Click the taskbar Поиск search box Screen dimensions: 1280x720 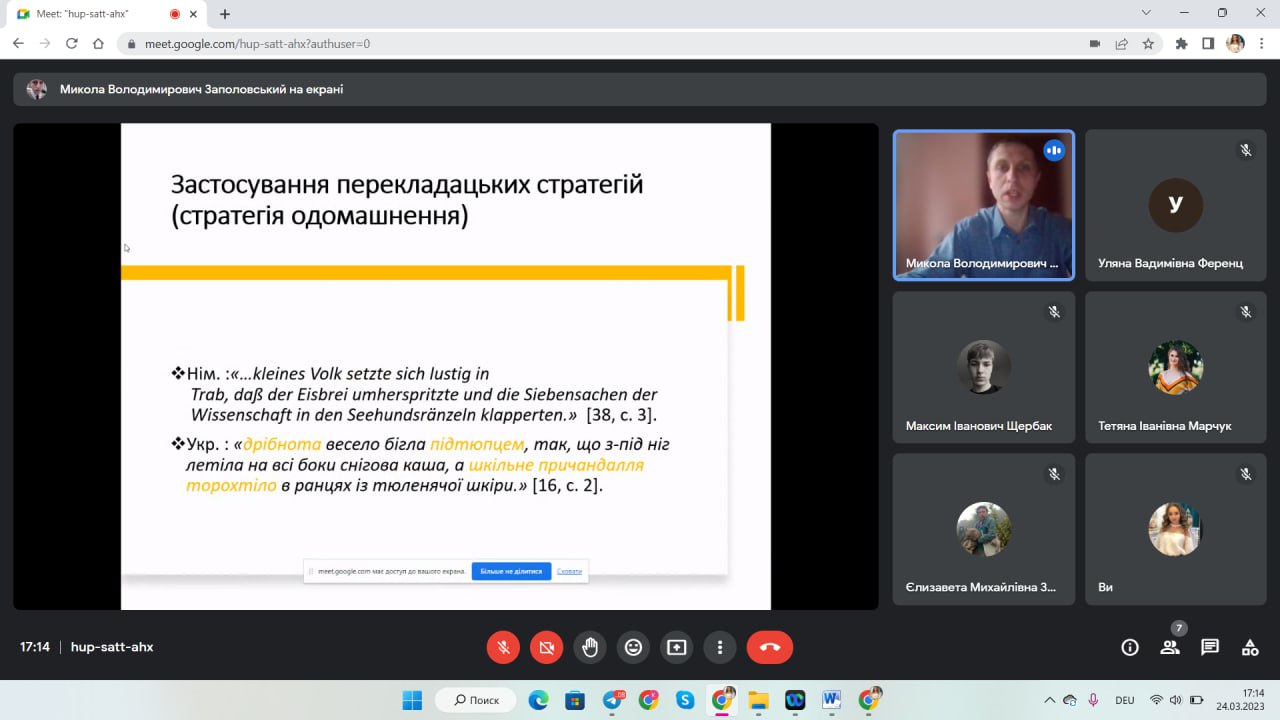(x=476, y=700)
